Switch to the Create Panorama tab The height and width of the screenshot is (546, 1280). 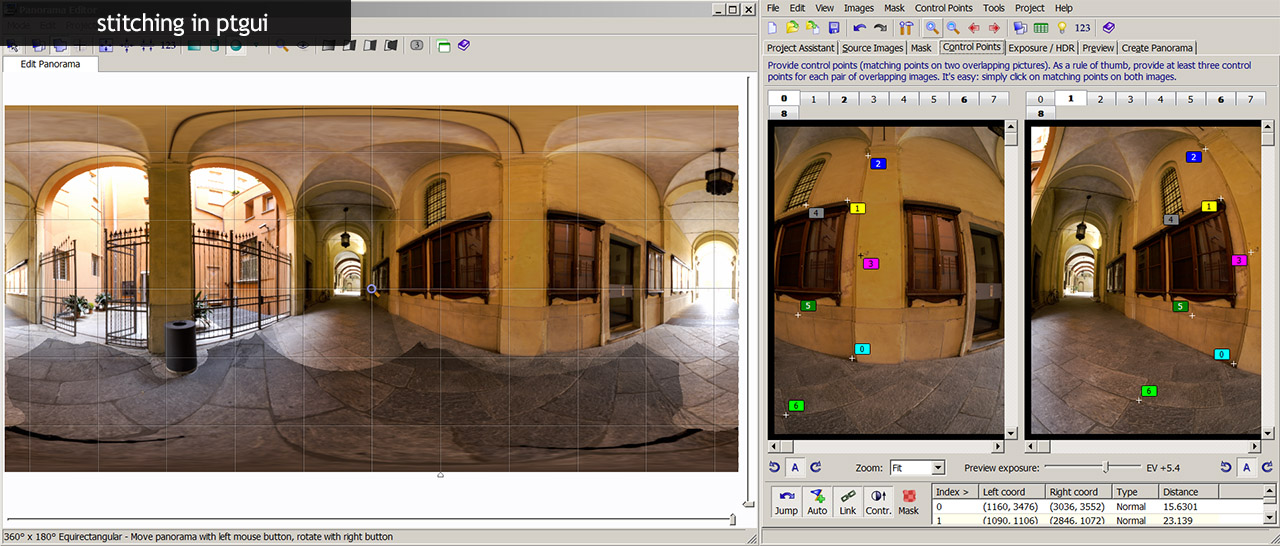pyautogui.click(x=1157, y=47)
